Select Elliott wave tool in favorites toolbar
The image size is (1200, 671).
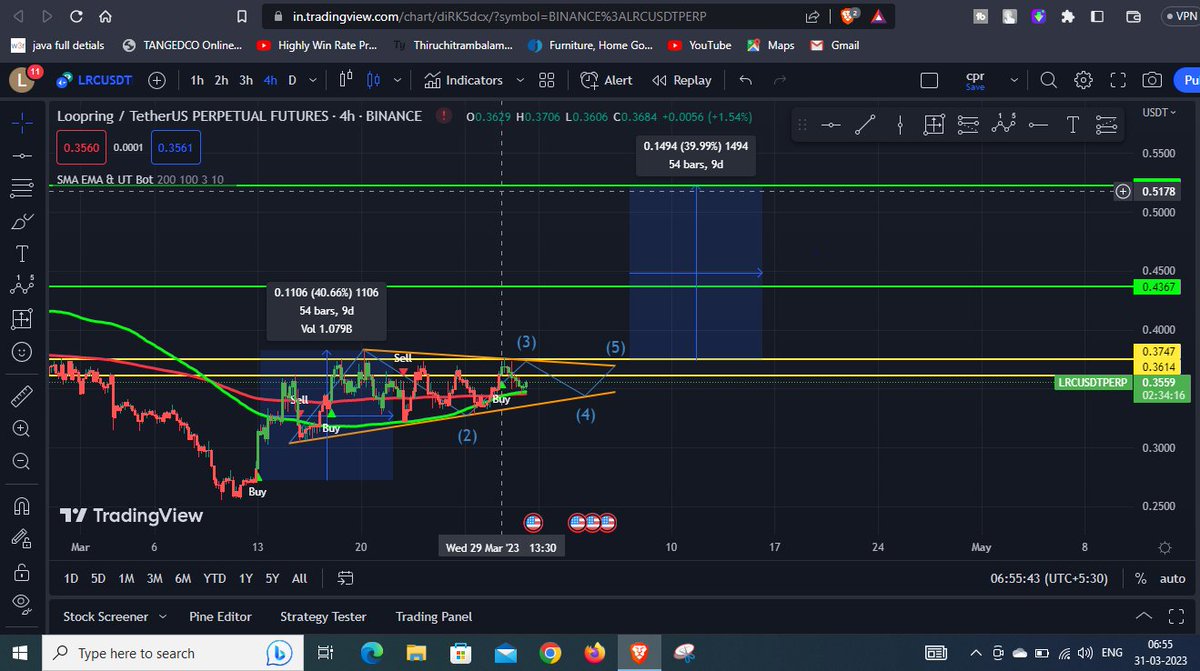coord(1003,125)
